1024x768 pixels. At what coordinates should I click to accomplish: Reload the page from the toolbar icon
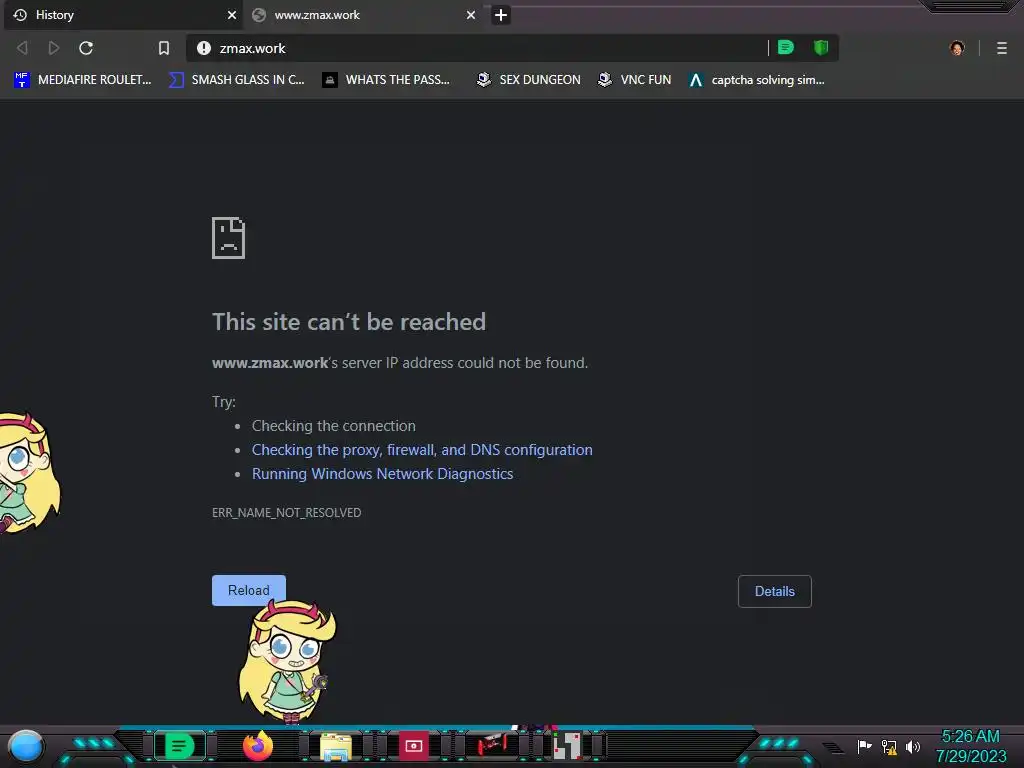point(86,48)
